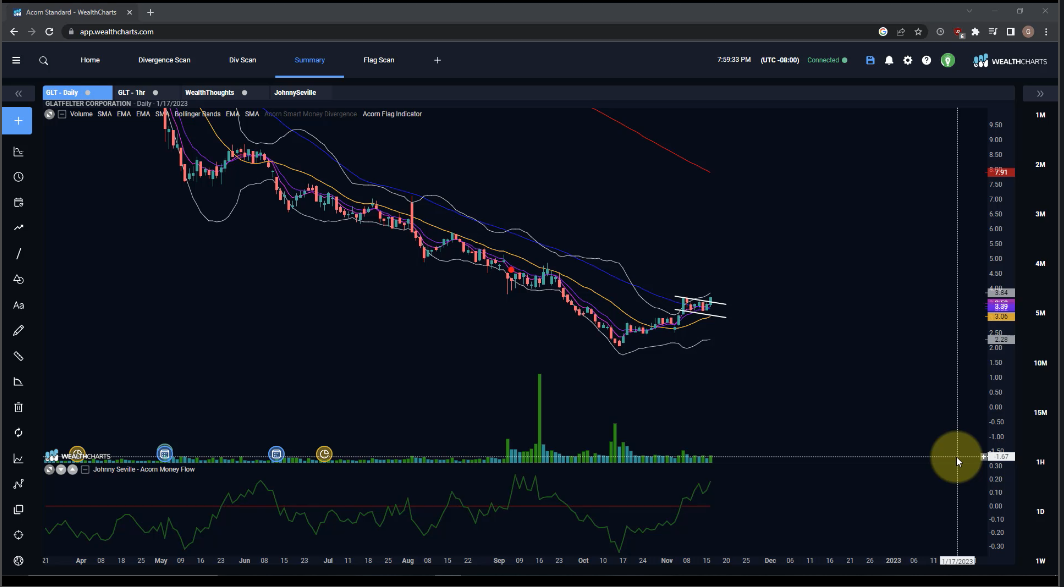Select the trend indicator tool
1064x587 pixels.
18,228
